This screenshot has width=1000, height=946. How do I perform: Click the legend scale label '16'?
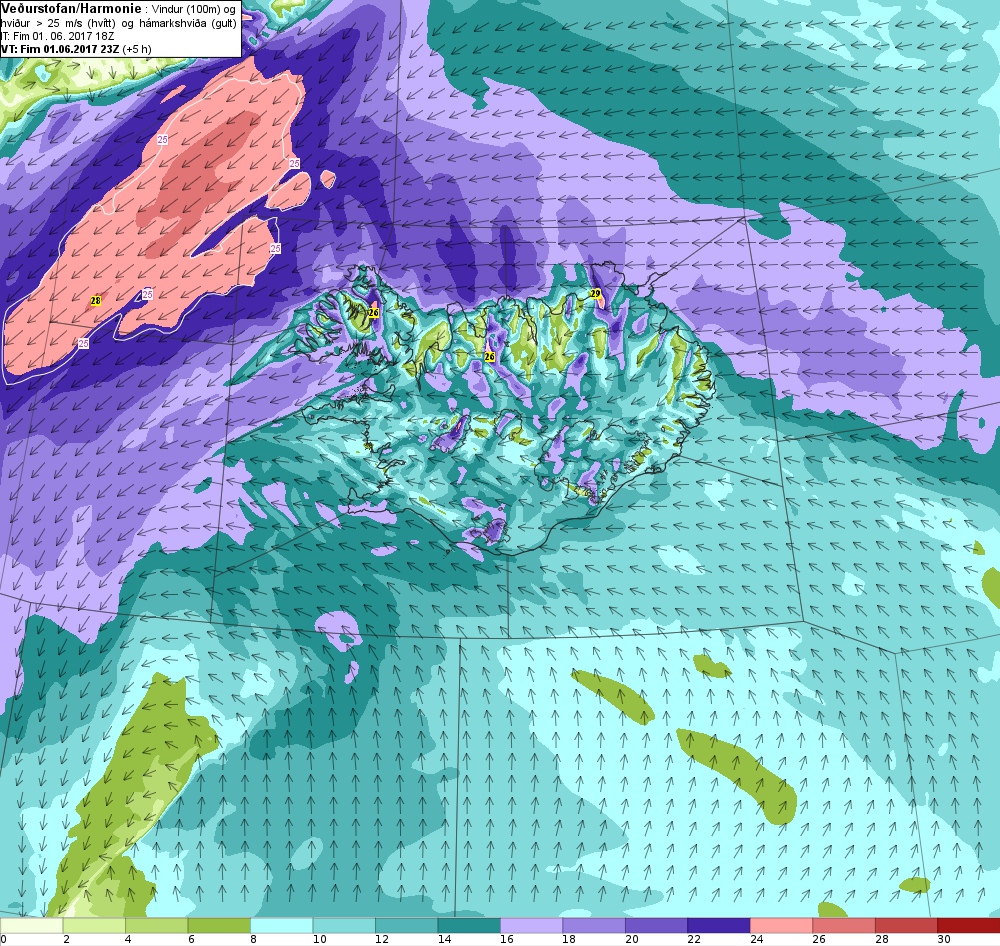click(x=506, y=939)
